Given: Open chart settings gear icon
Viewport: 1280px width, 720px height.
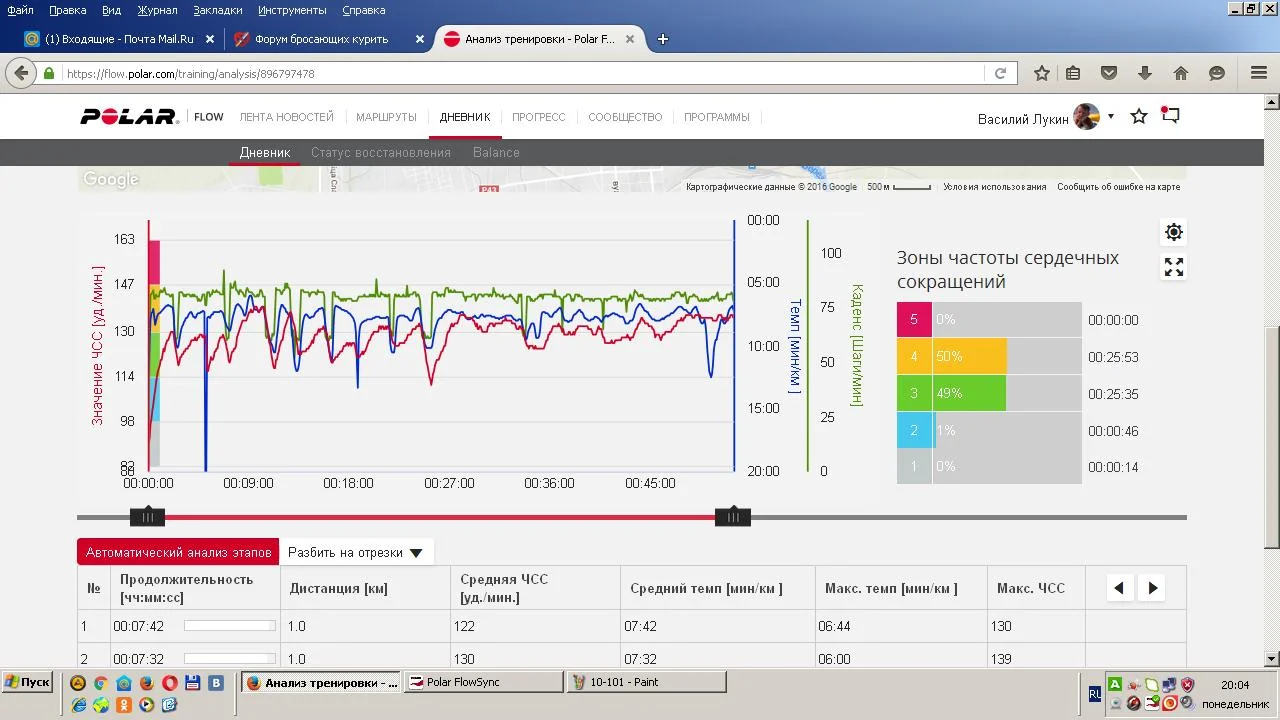Looking at the screenshot, I should click(1173, 232).
